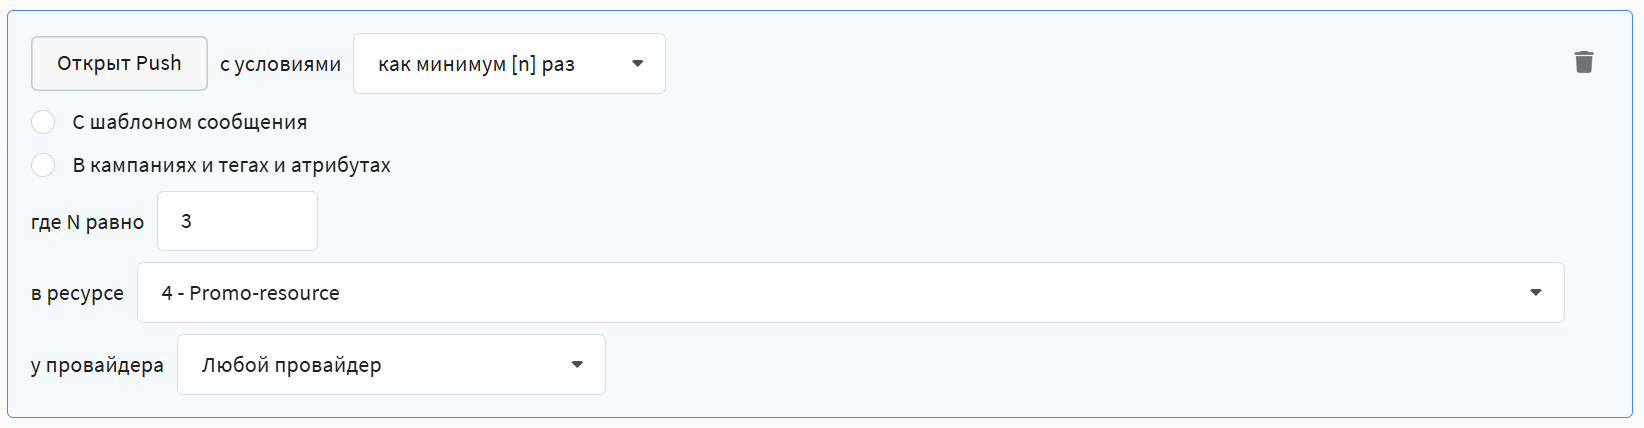Click the "В кампаниях и тегах и атрибутах" label text
The width and height of the screenshot is (1644, 428).
pos(231,165)
